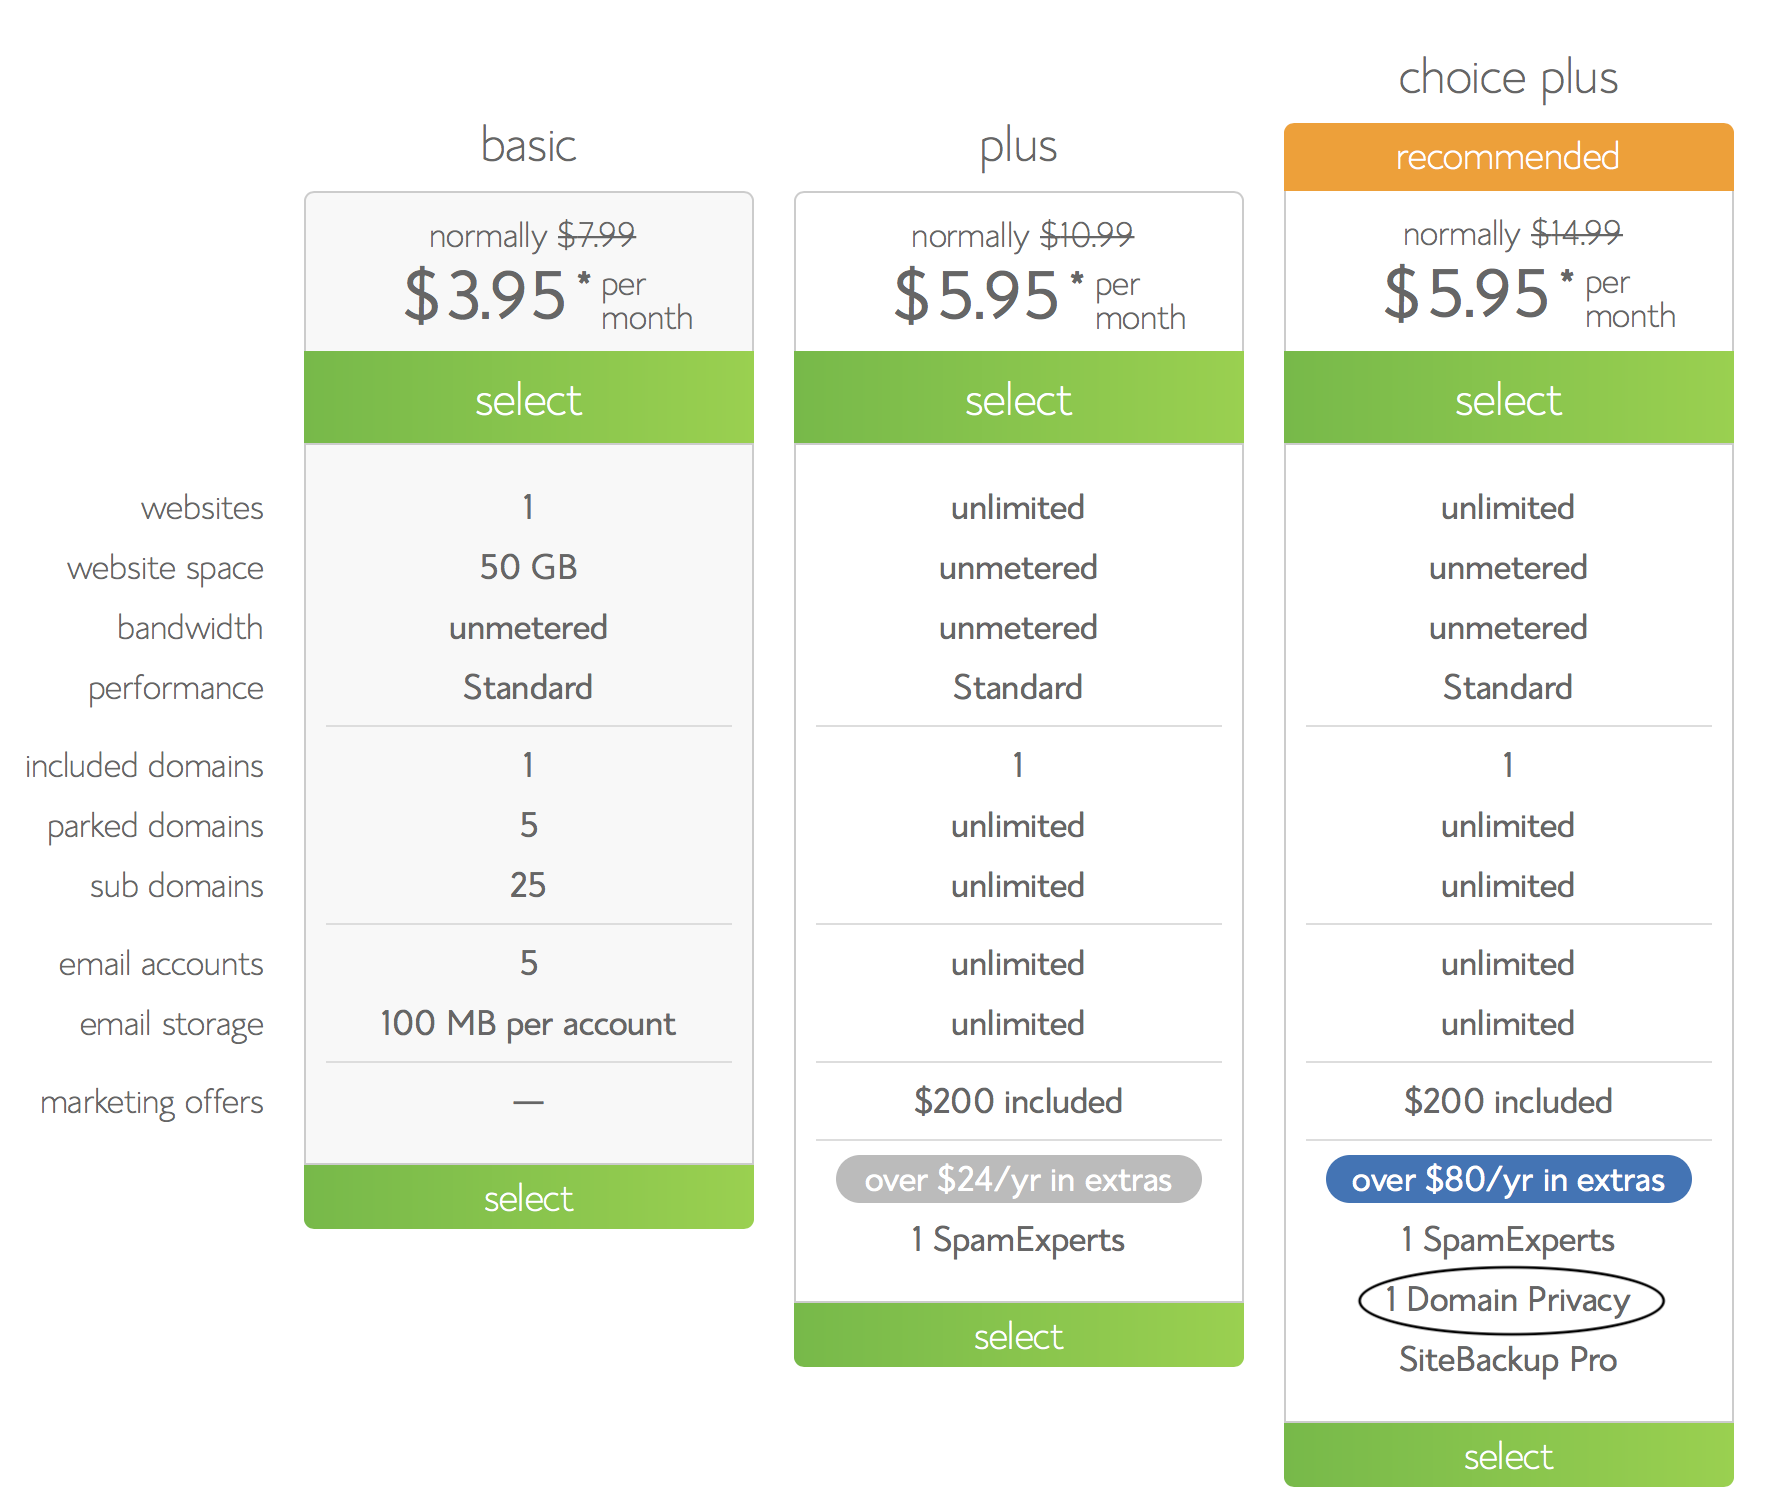This screenshot has width=1770, height=1494.
Task: Select the basic plan top button
Action: 528,398
